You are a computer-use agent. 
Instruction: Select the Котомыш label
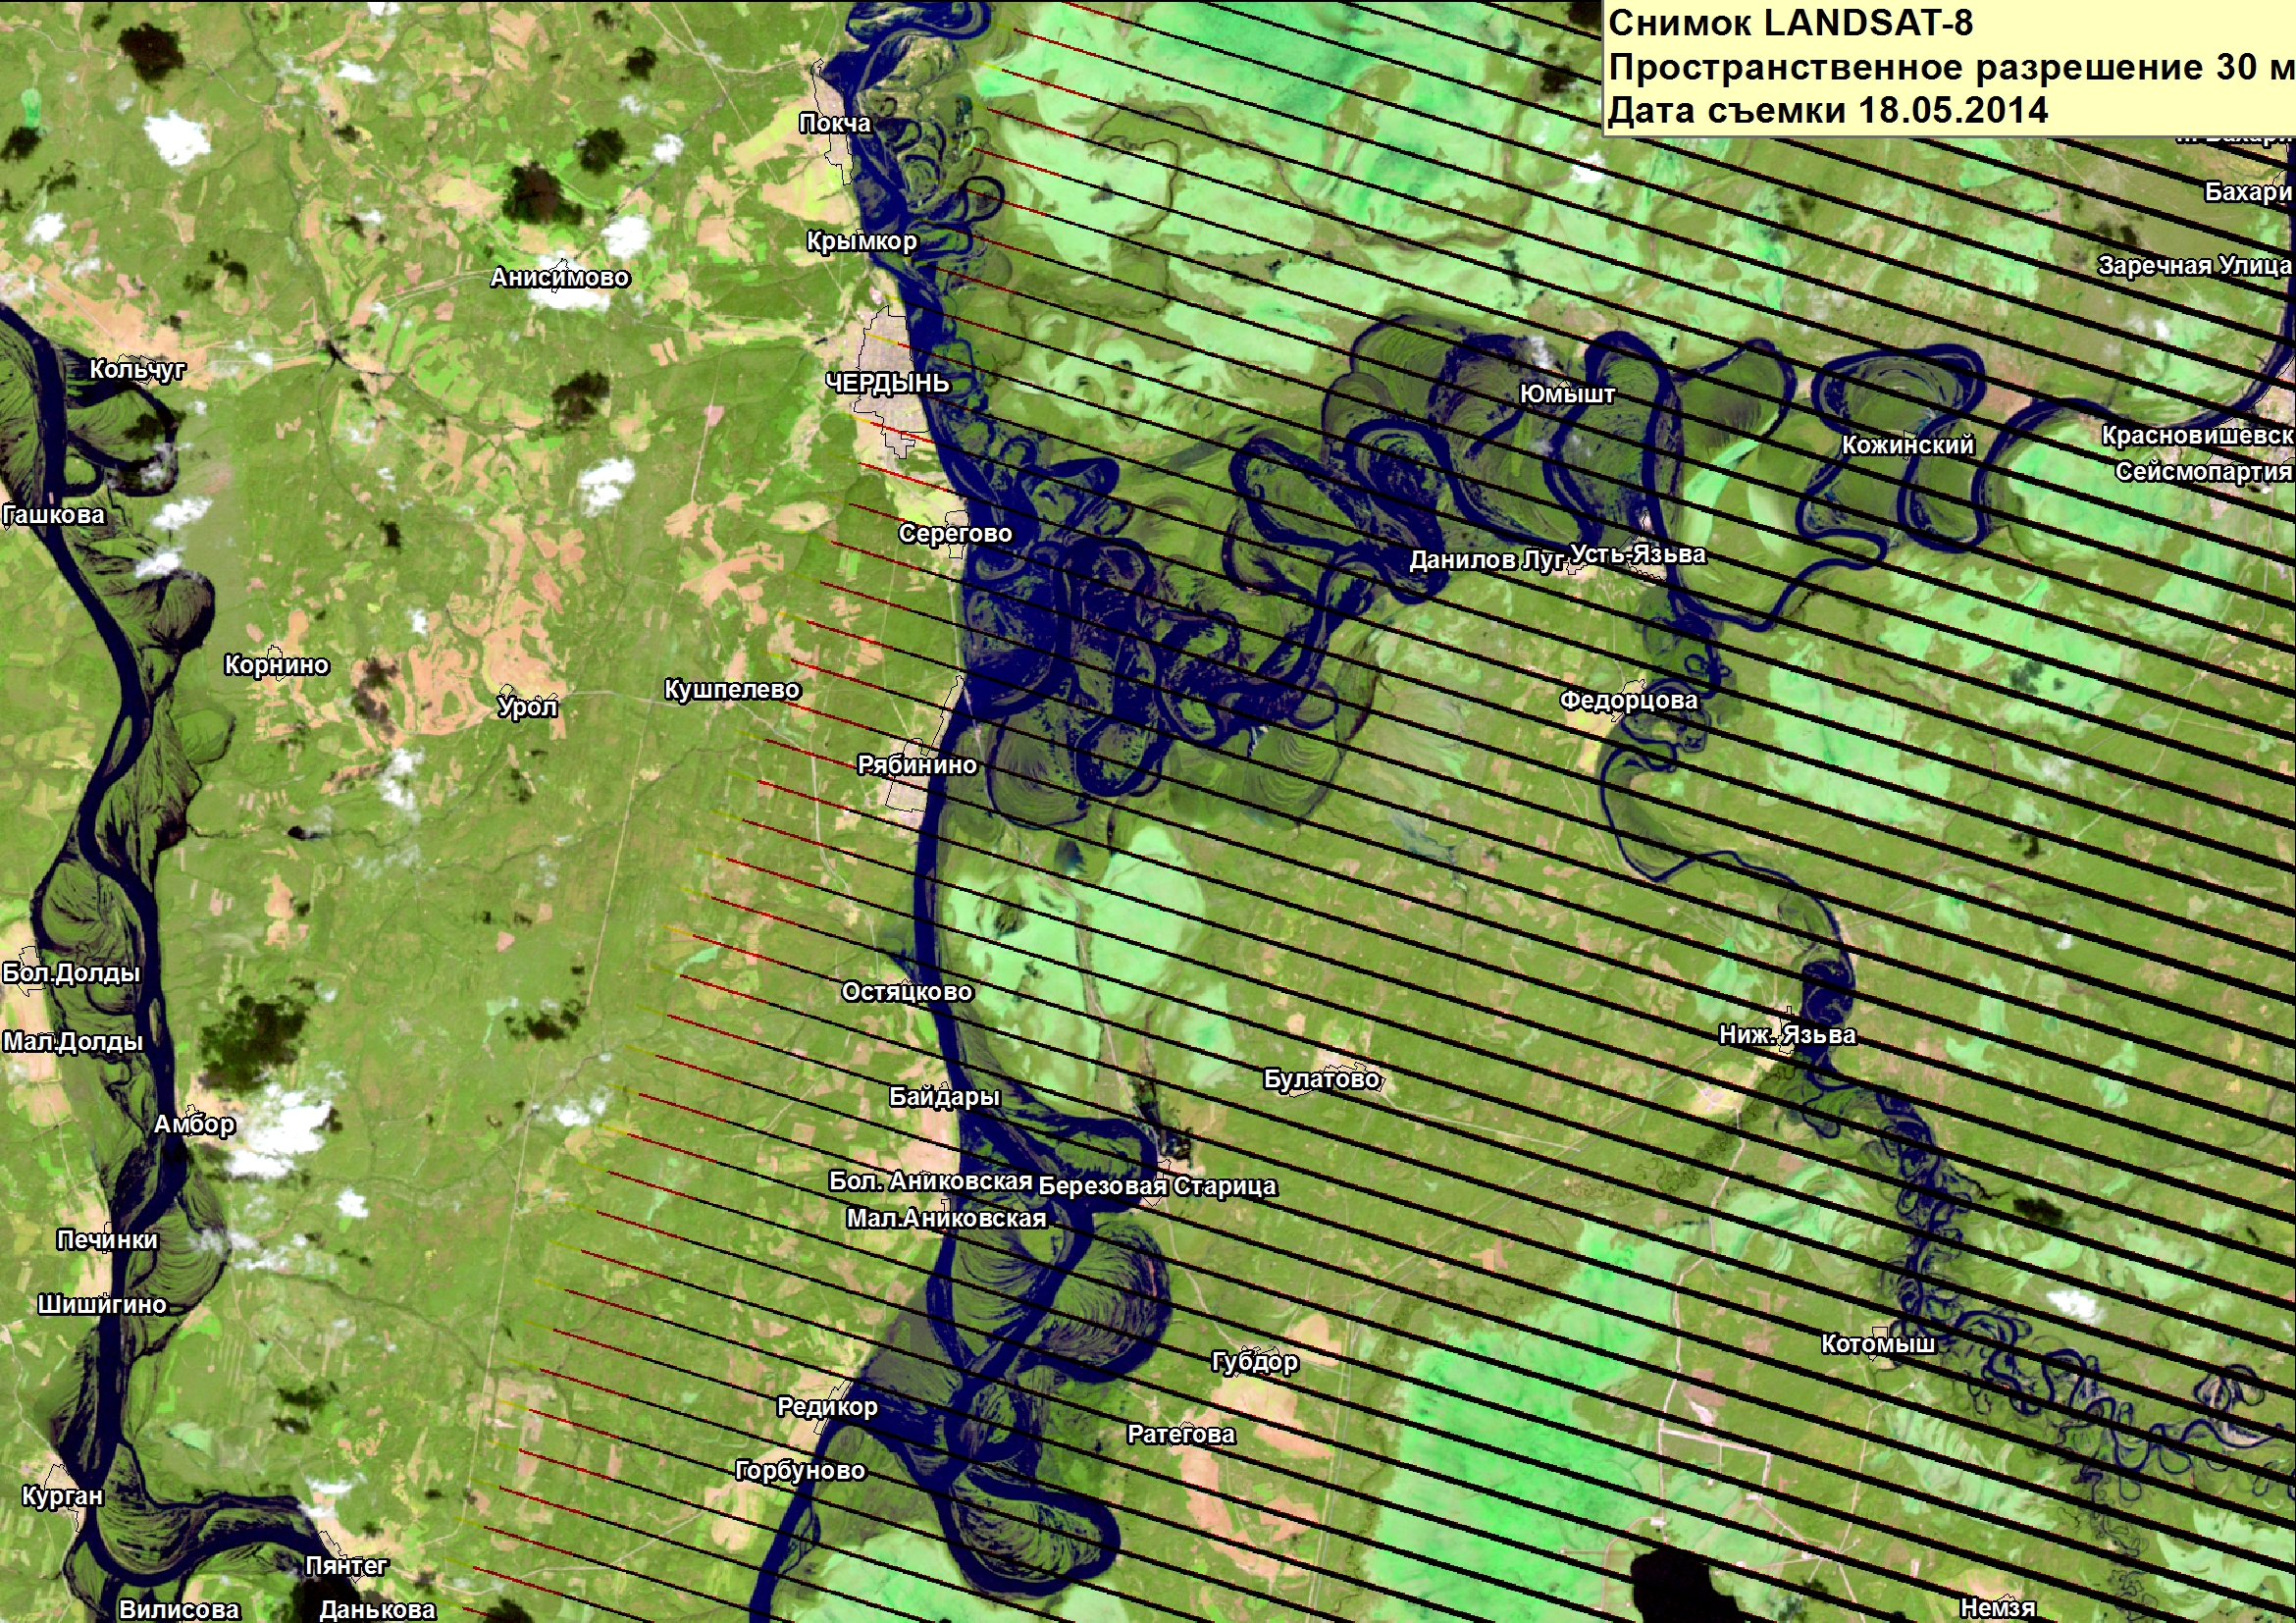[1878, 1345]
